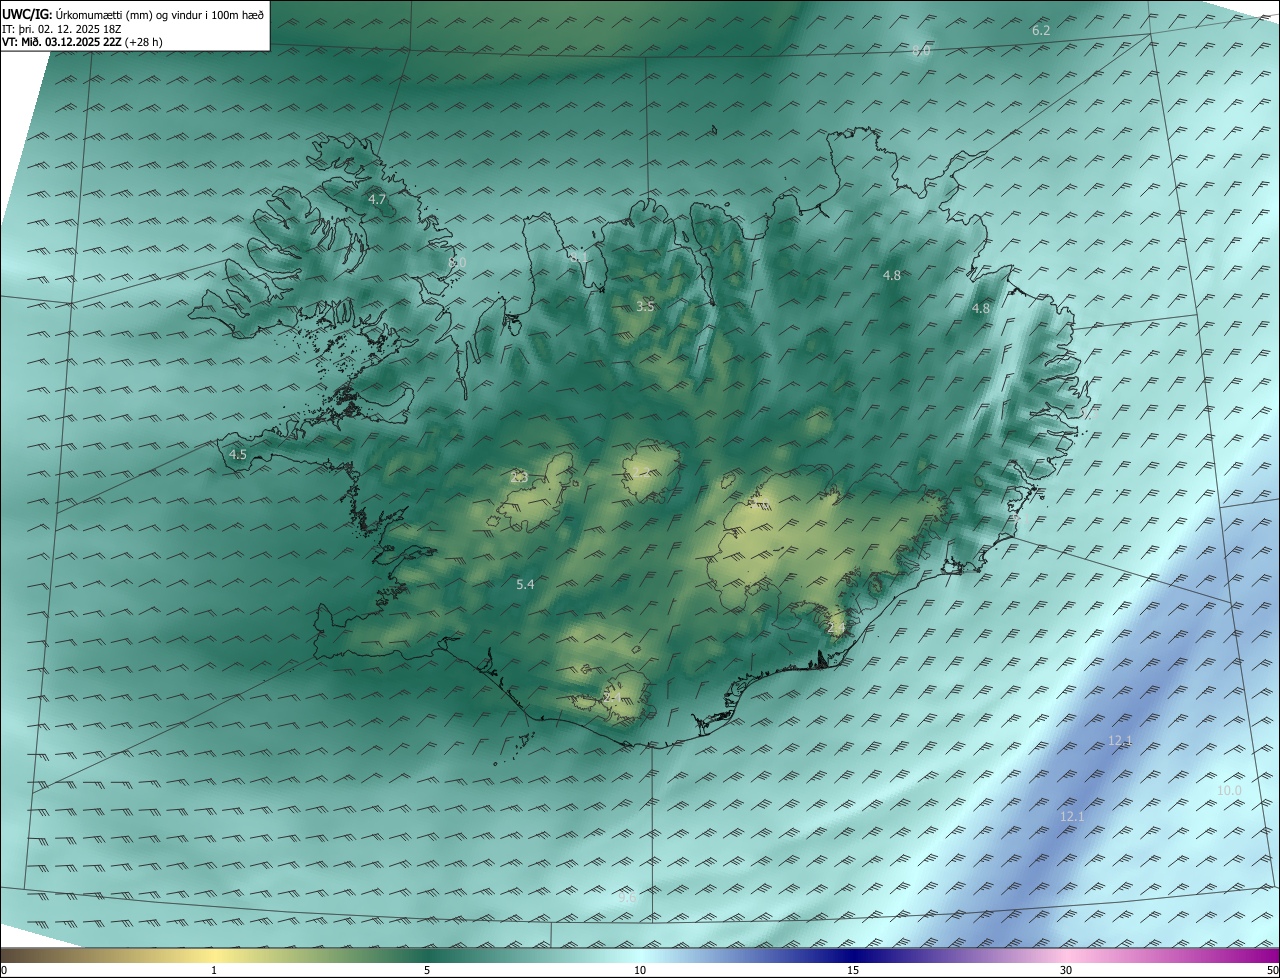Select the 9.6 value label south of Iceland
The image size is (1280, 978).
pos(627,898)
